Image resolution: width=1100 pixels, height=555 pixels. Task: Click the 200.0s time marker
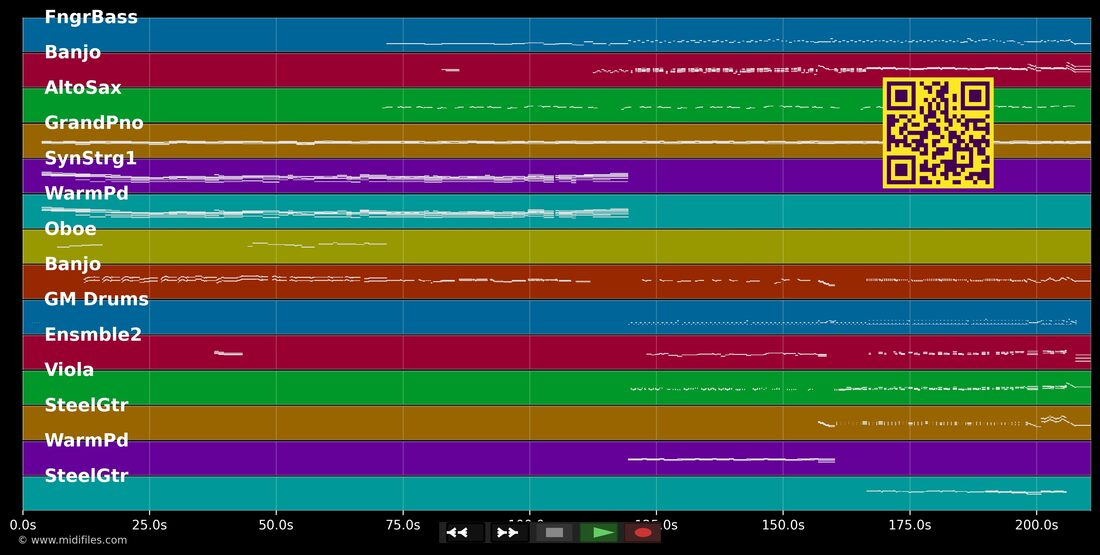1037,524
